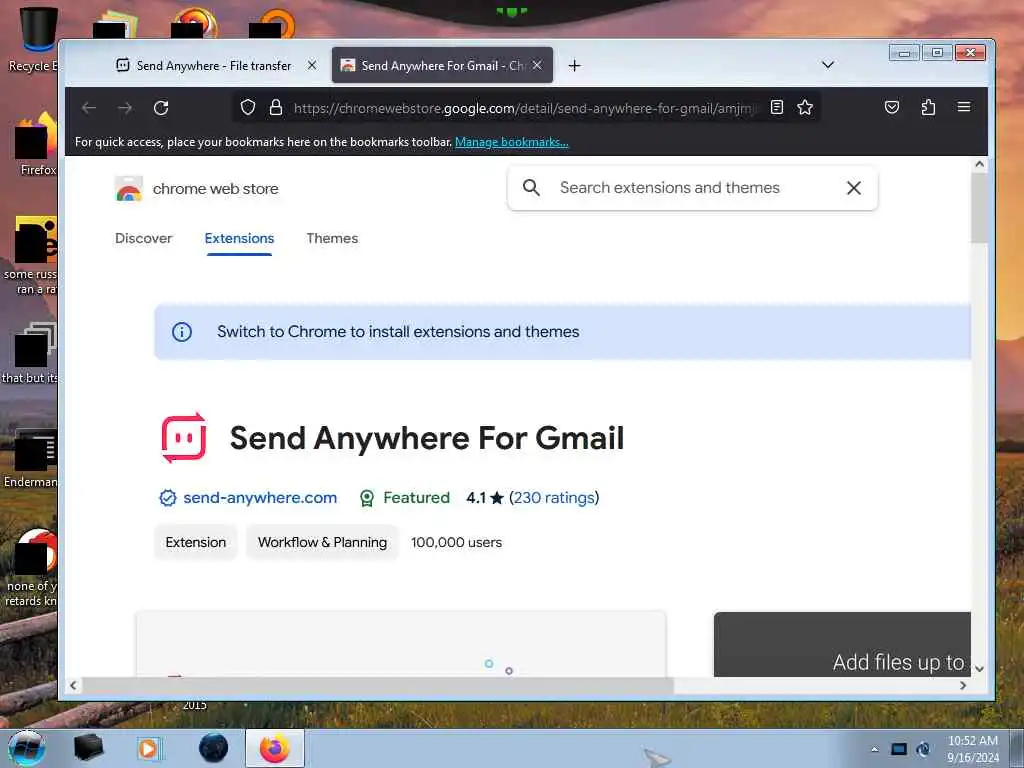This screenshot has height=768, width=1024.
Task: Click the Featured badge
Action: coord(404,498)
